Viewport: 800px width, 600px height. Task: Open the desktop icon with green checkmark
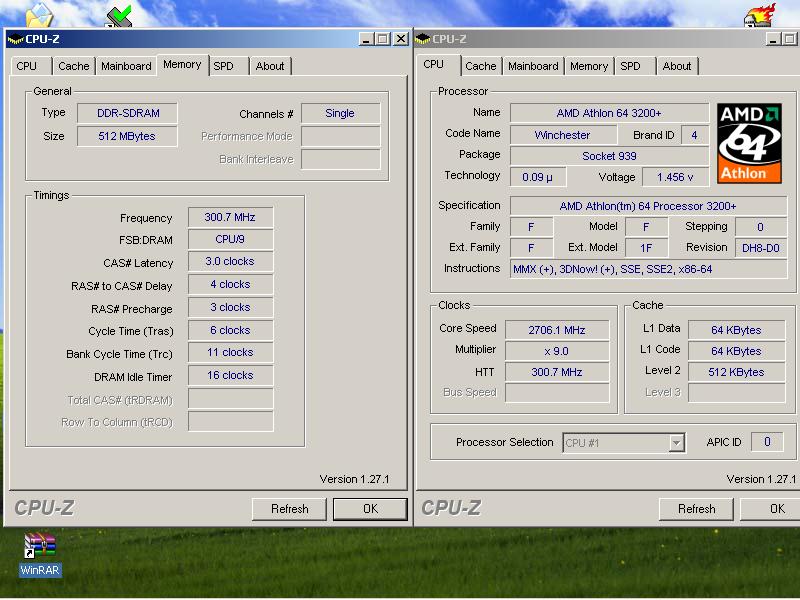coord(119,16)
